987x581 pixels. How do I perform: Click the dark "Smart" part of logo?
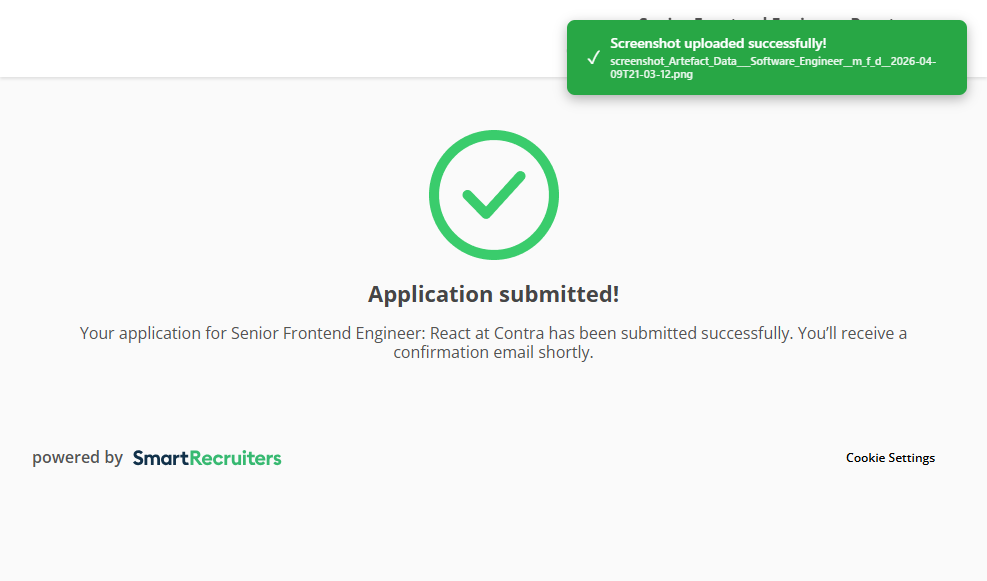pyautogui.click(x=160, y=458)
